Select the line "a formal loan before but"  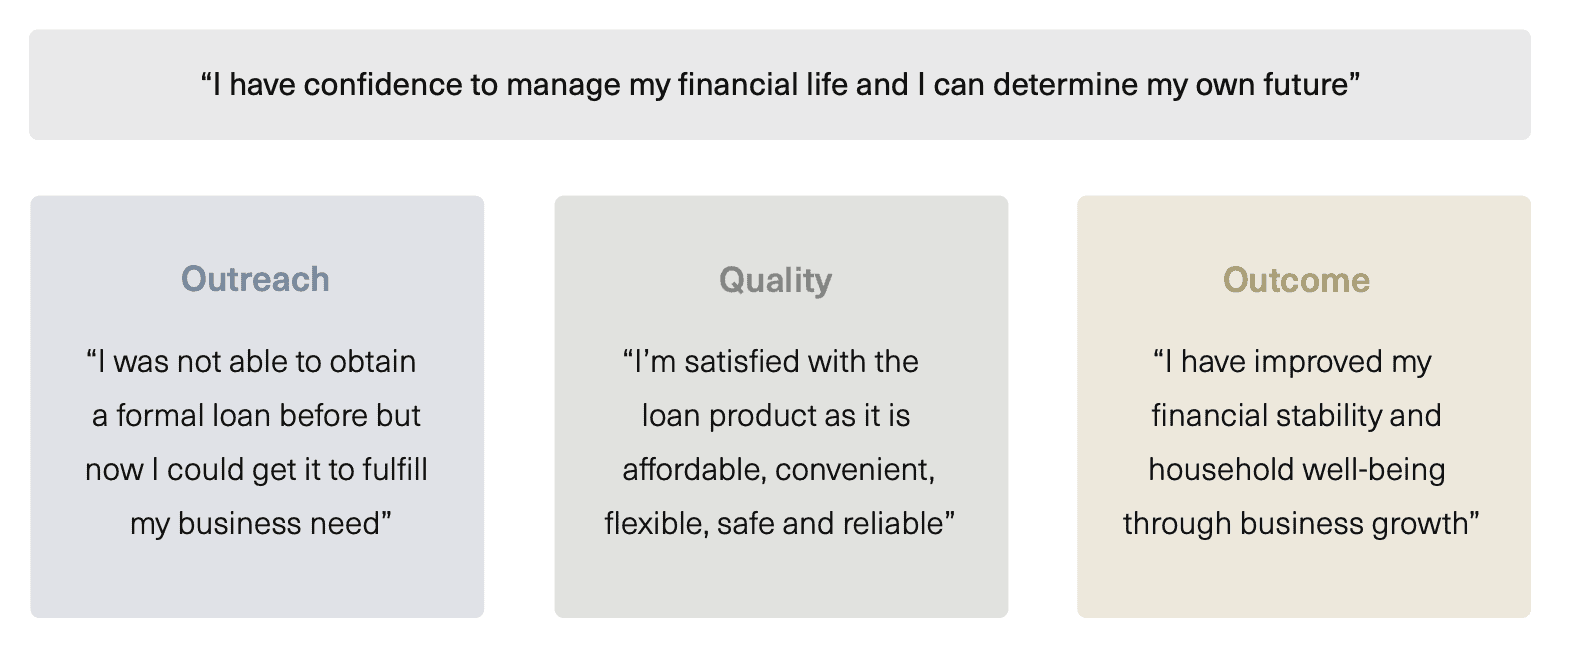pyautogui.click(x=256, y=415)
